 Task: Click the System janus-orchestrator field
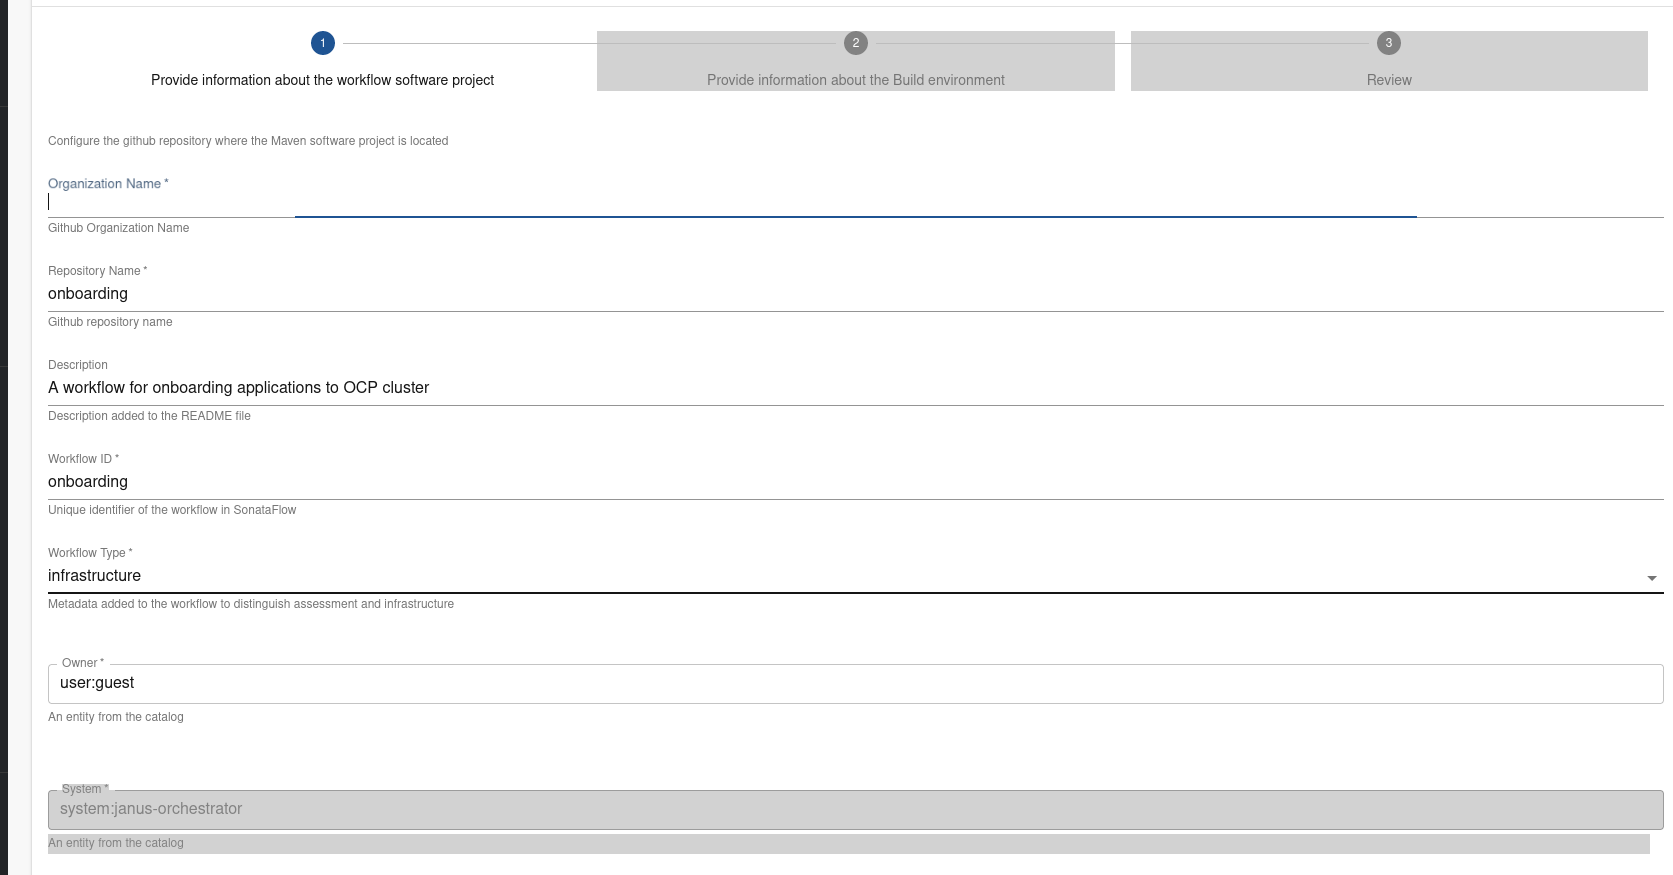[855, 809]
